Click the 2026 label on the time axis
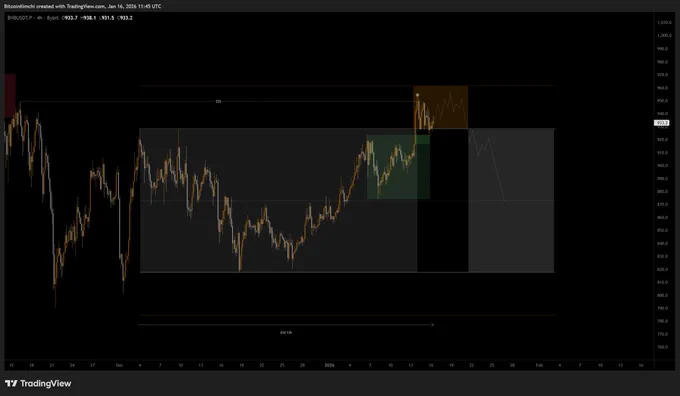 point(330,365)
